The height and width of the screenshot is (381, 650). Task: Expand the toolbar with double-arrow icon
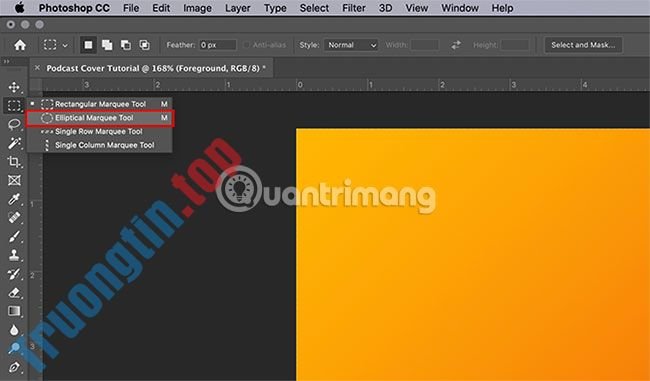[6, 61]
